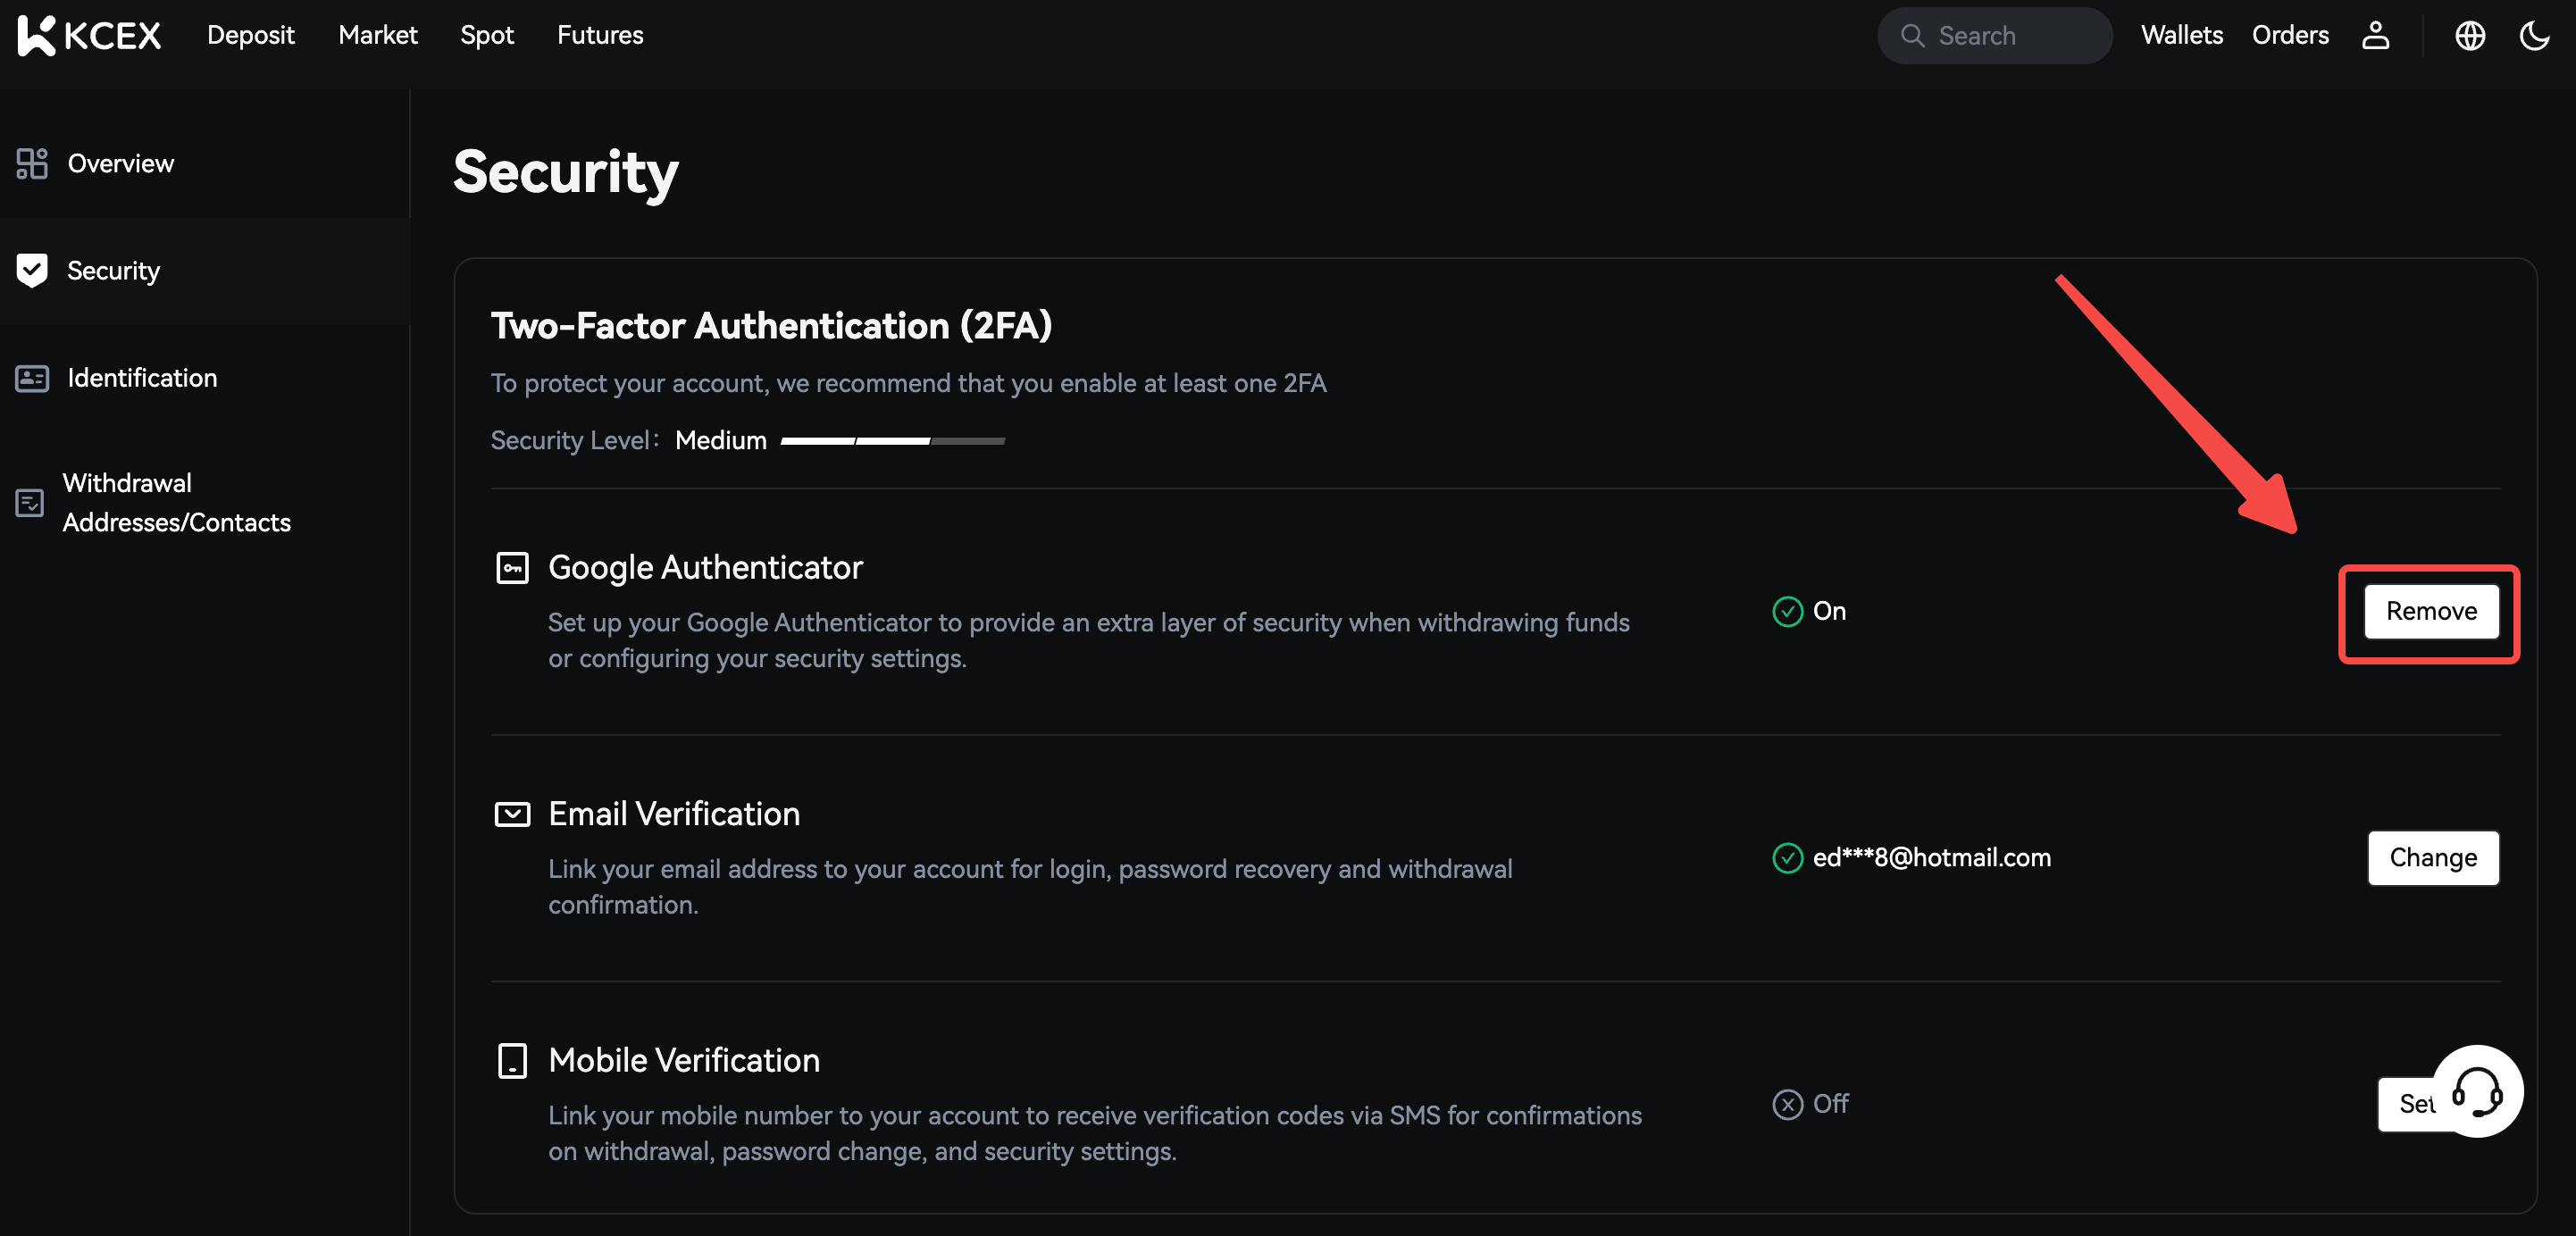Click the Security shield icon in sidebar

click(x=32, y=270)
